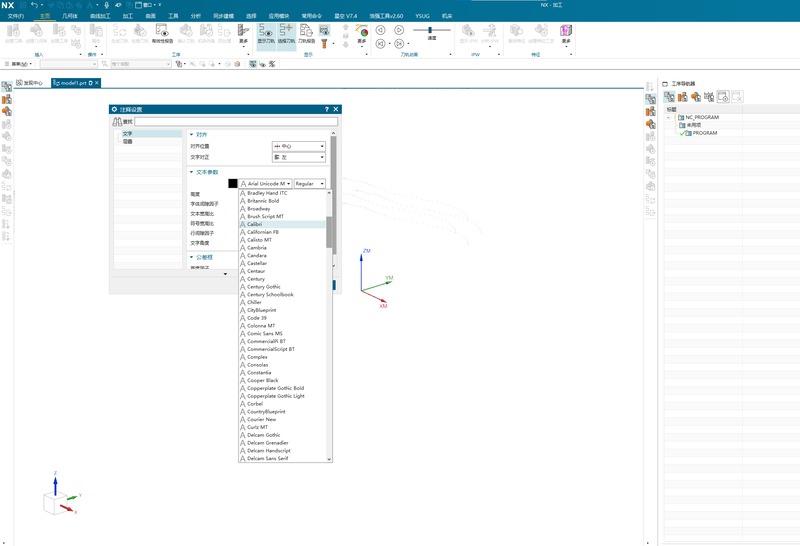Click the geometry view icon in navigator
800x546 pixels.
tap(695, 96)
